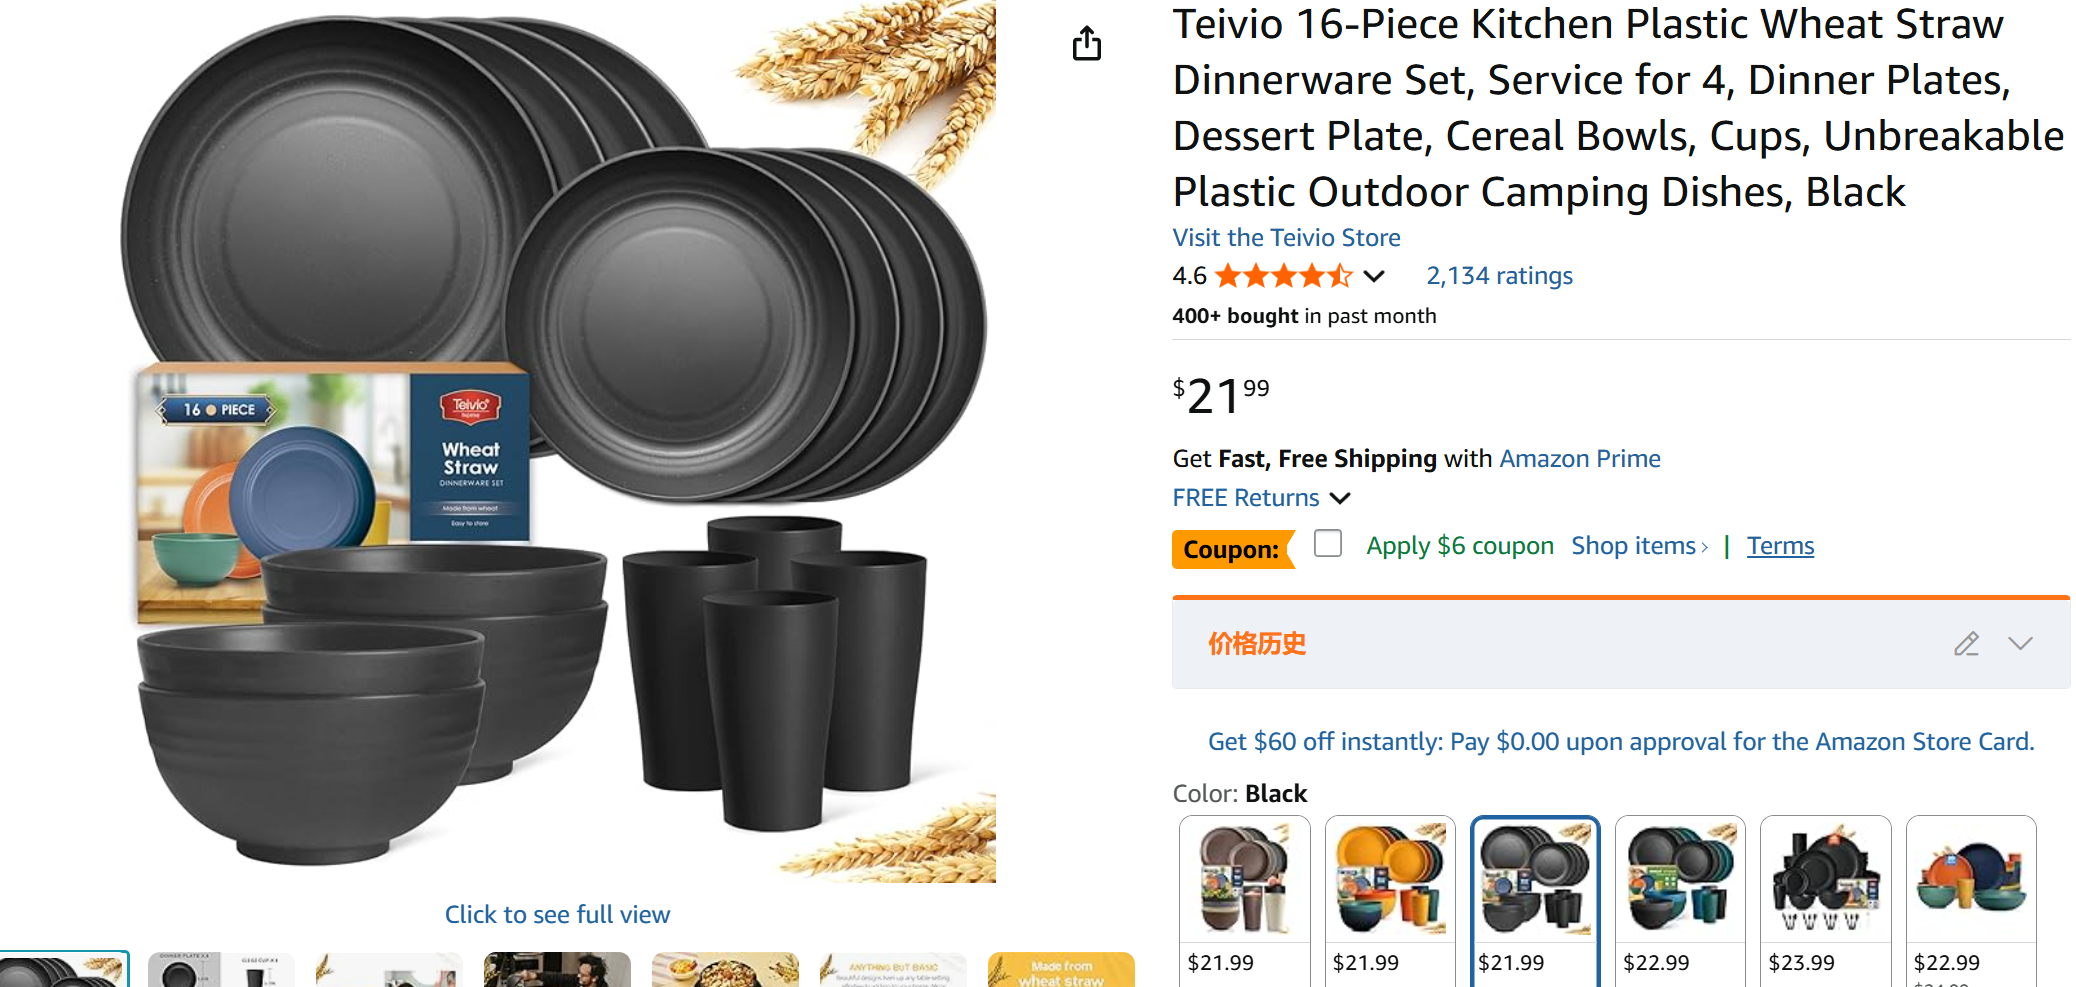The image size is (2076, 987).
Task: Click the Amazon Store Card $60 off offer
Action: 1620,742
